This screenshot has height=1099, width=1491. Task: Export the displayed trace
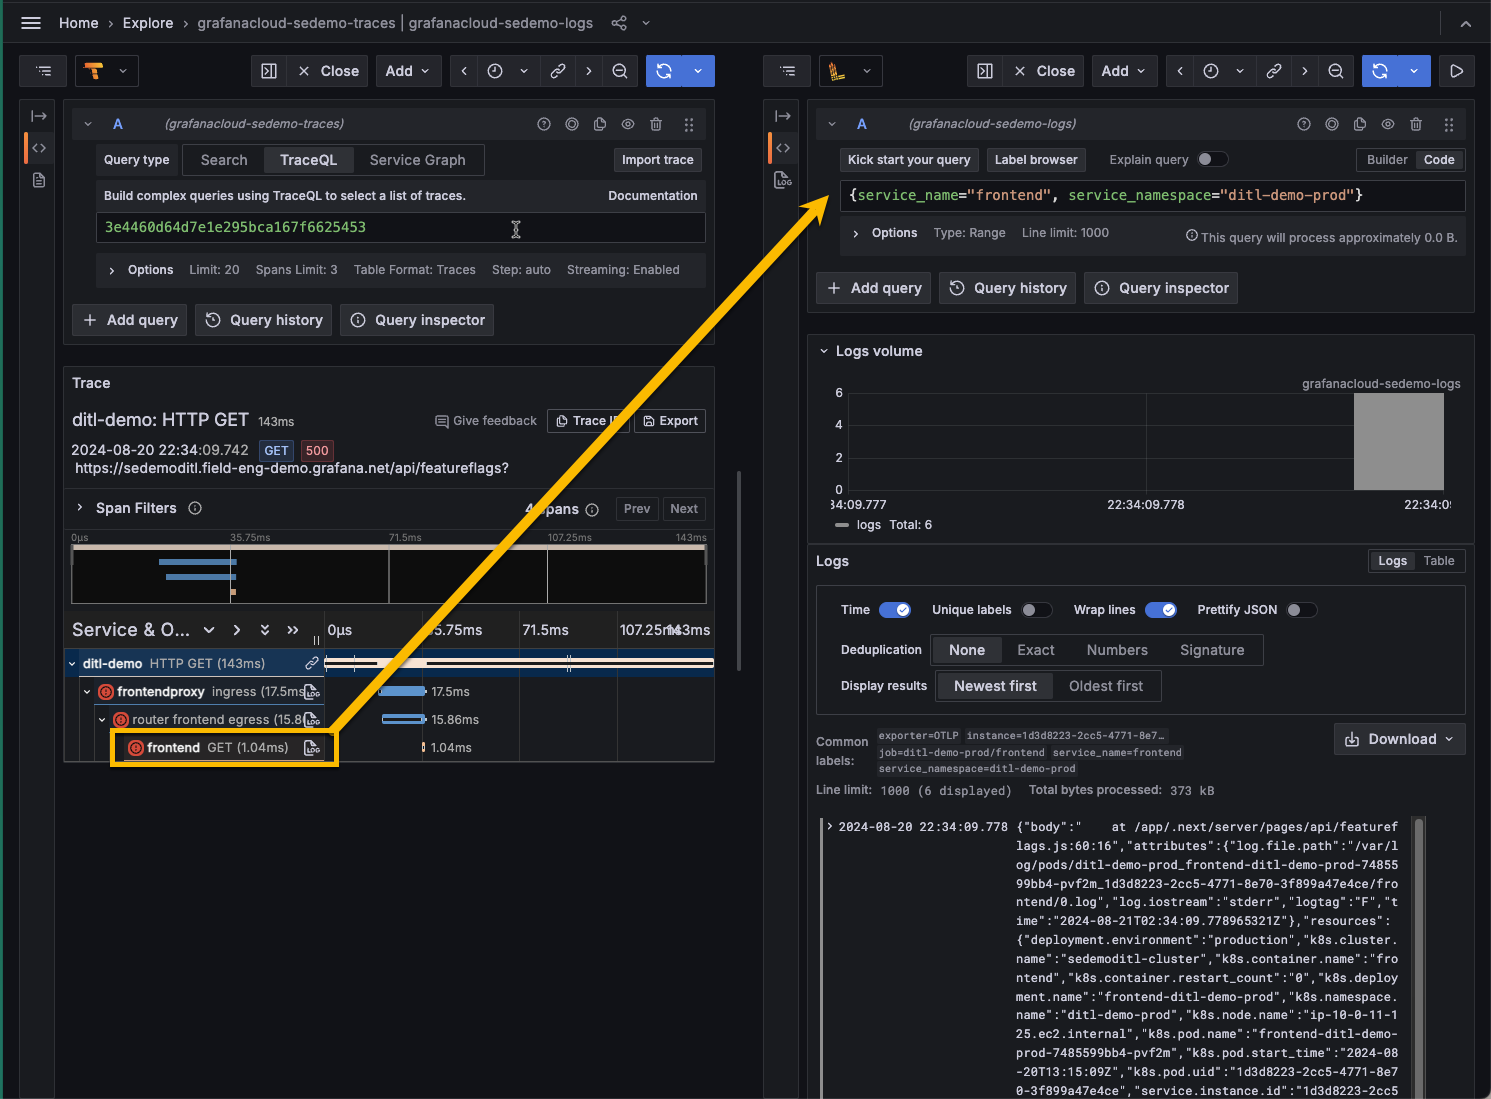pyautogui.click(x=670, y=421)
